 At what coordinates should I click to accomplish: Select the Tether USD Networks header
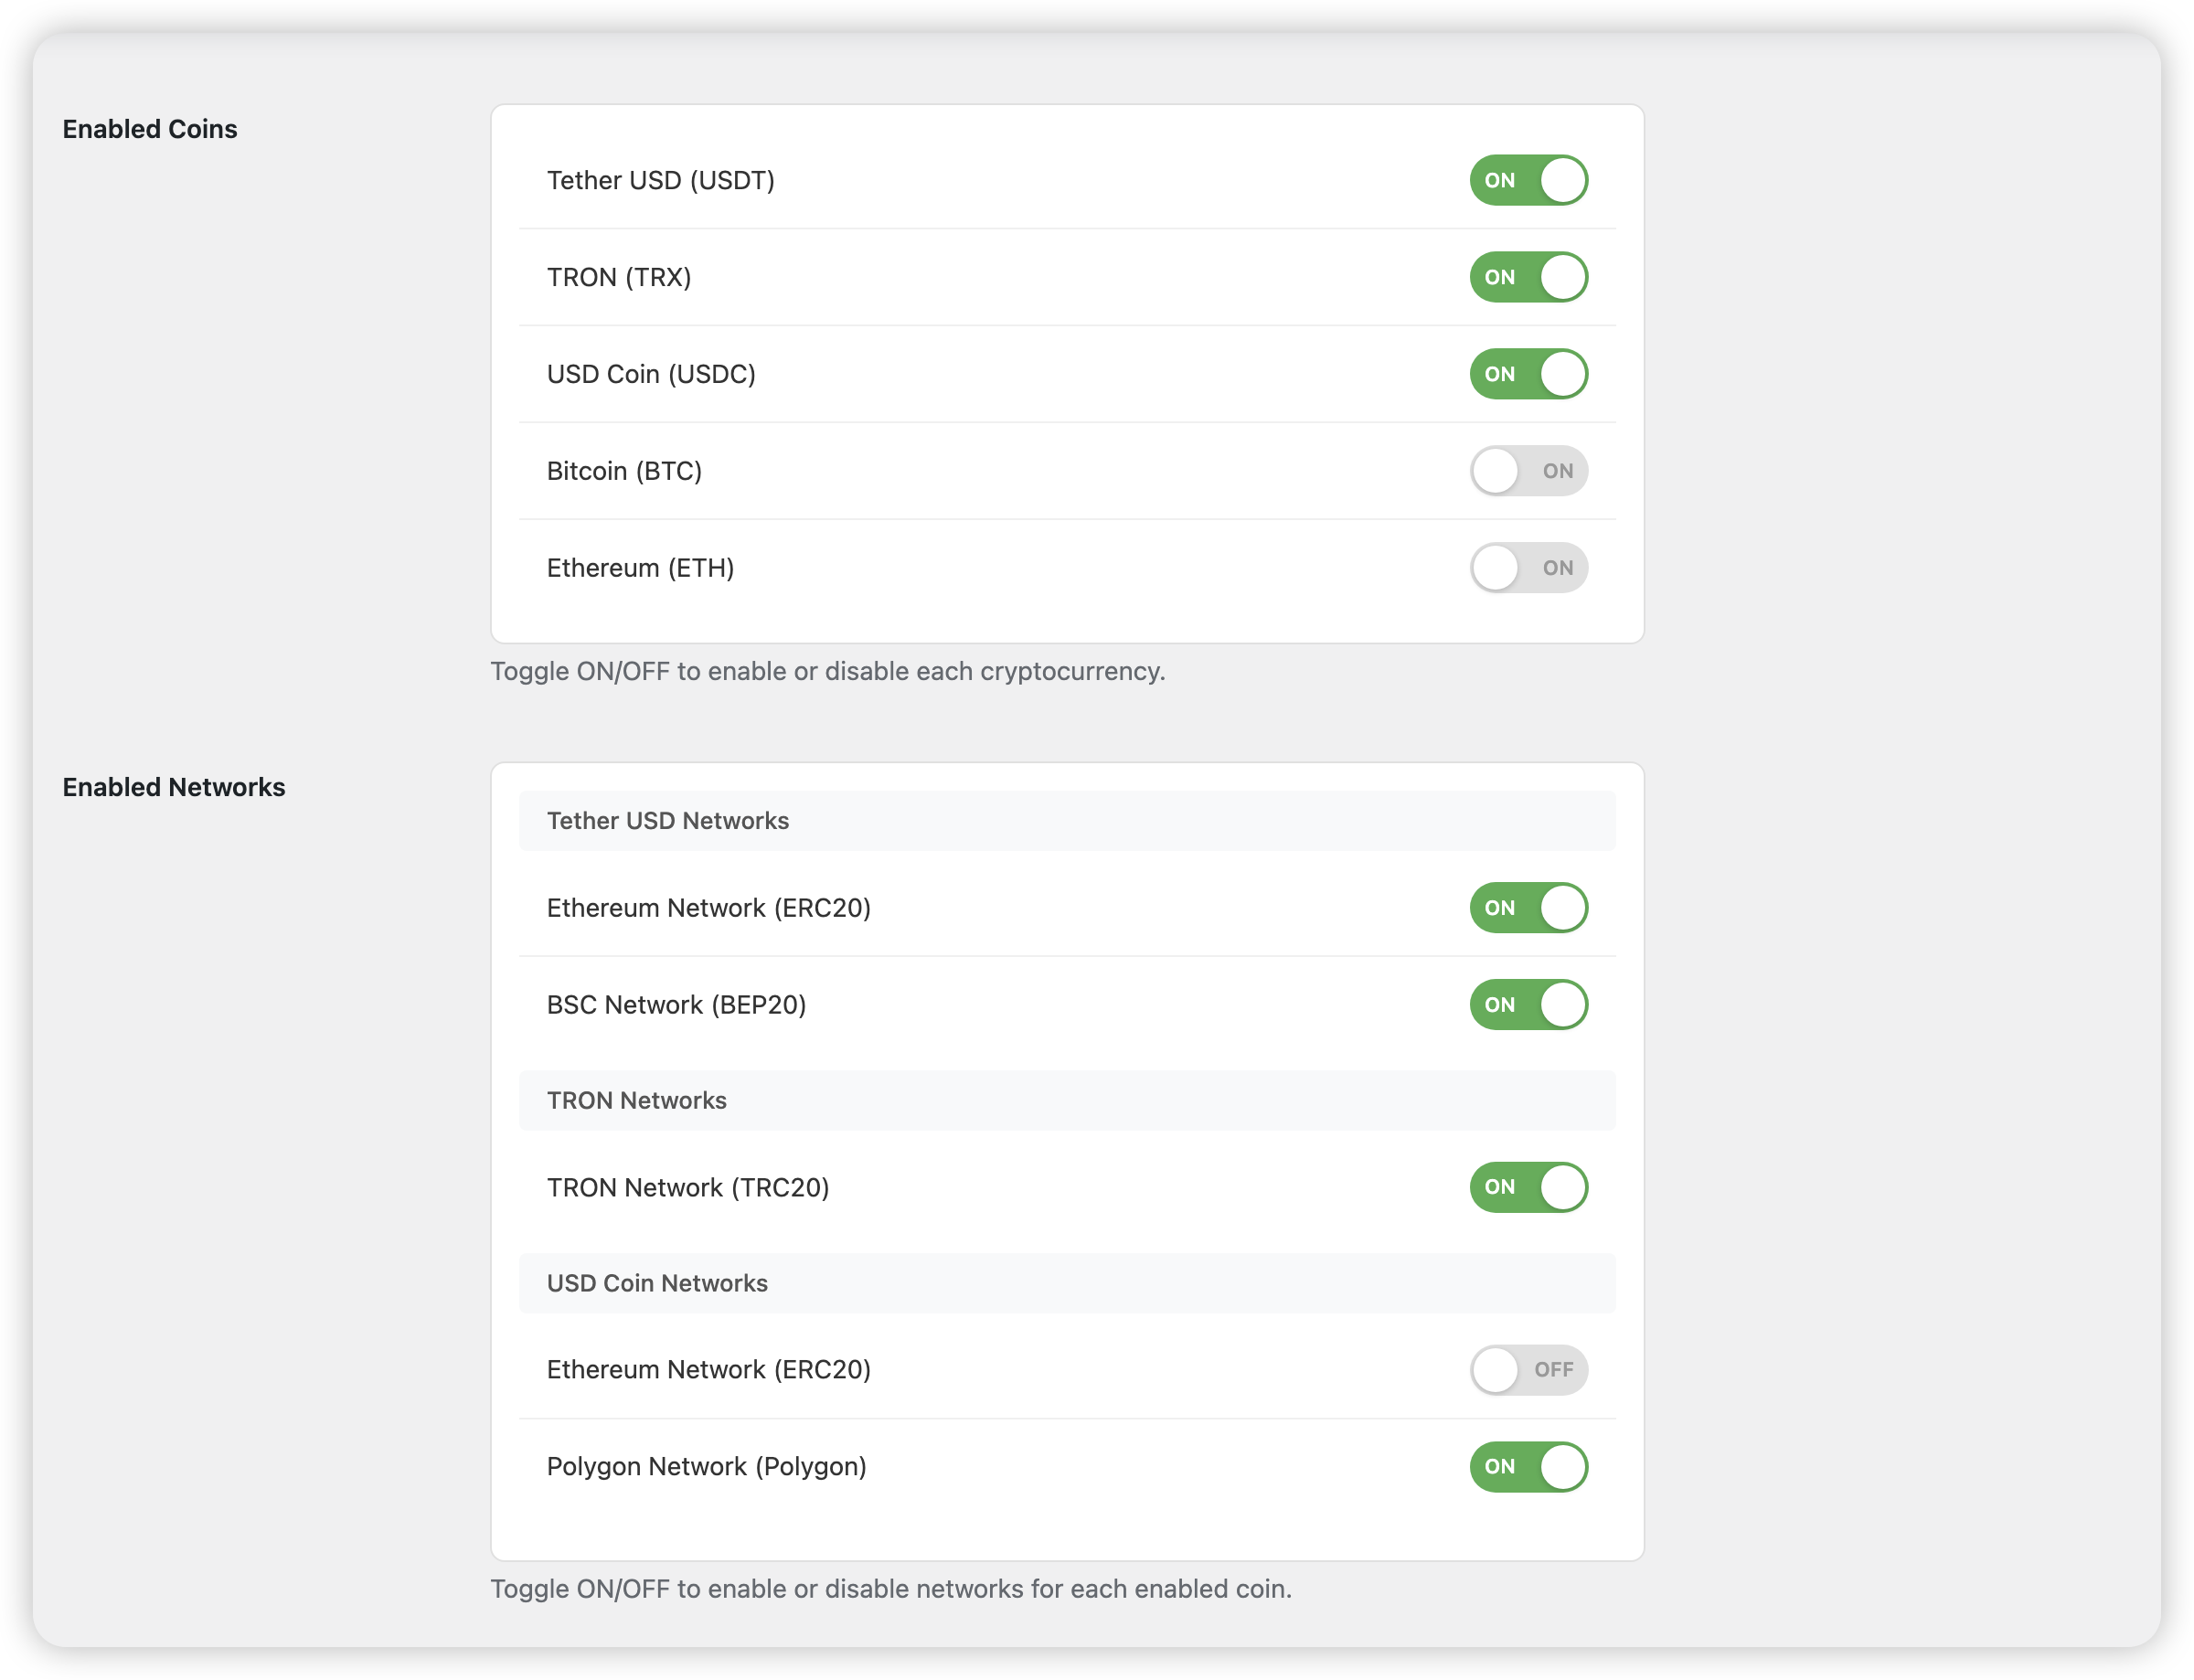[x=668, y=820]
